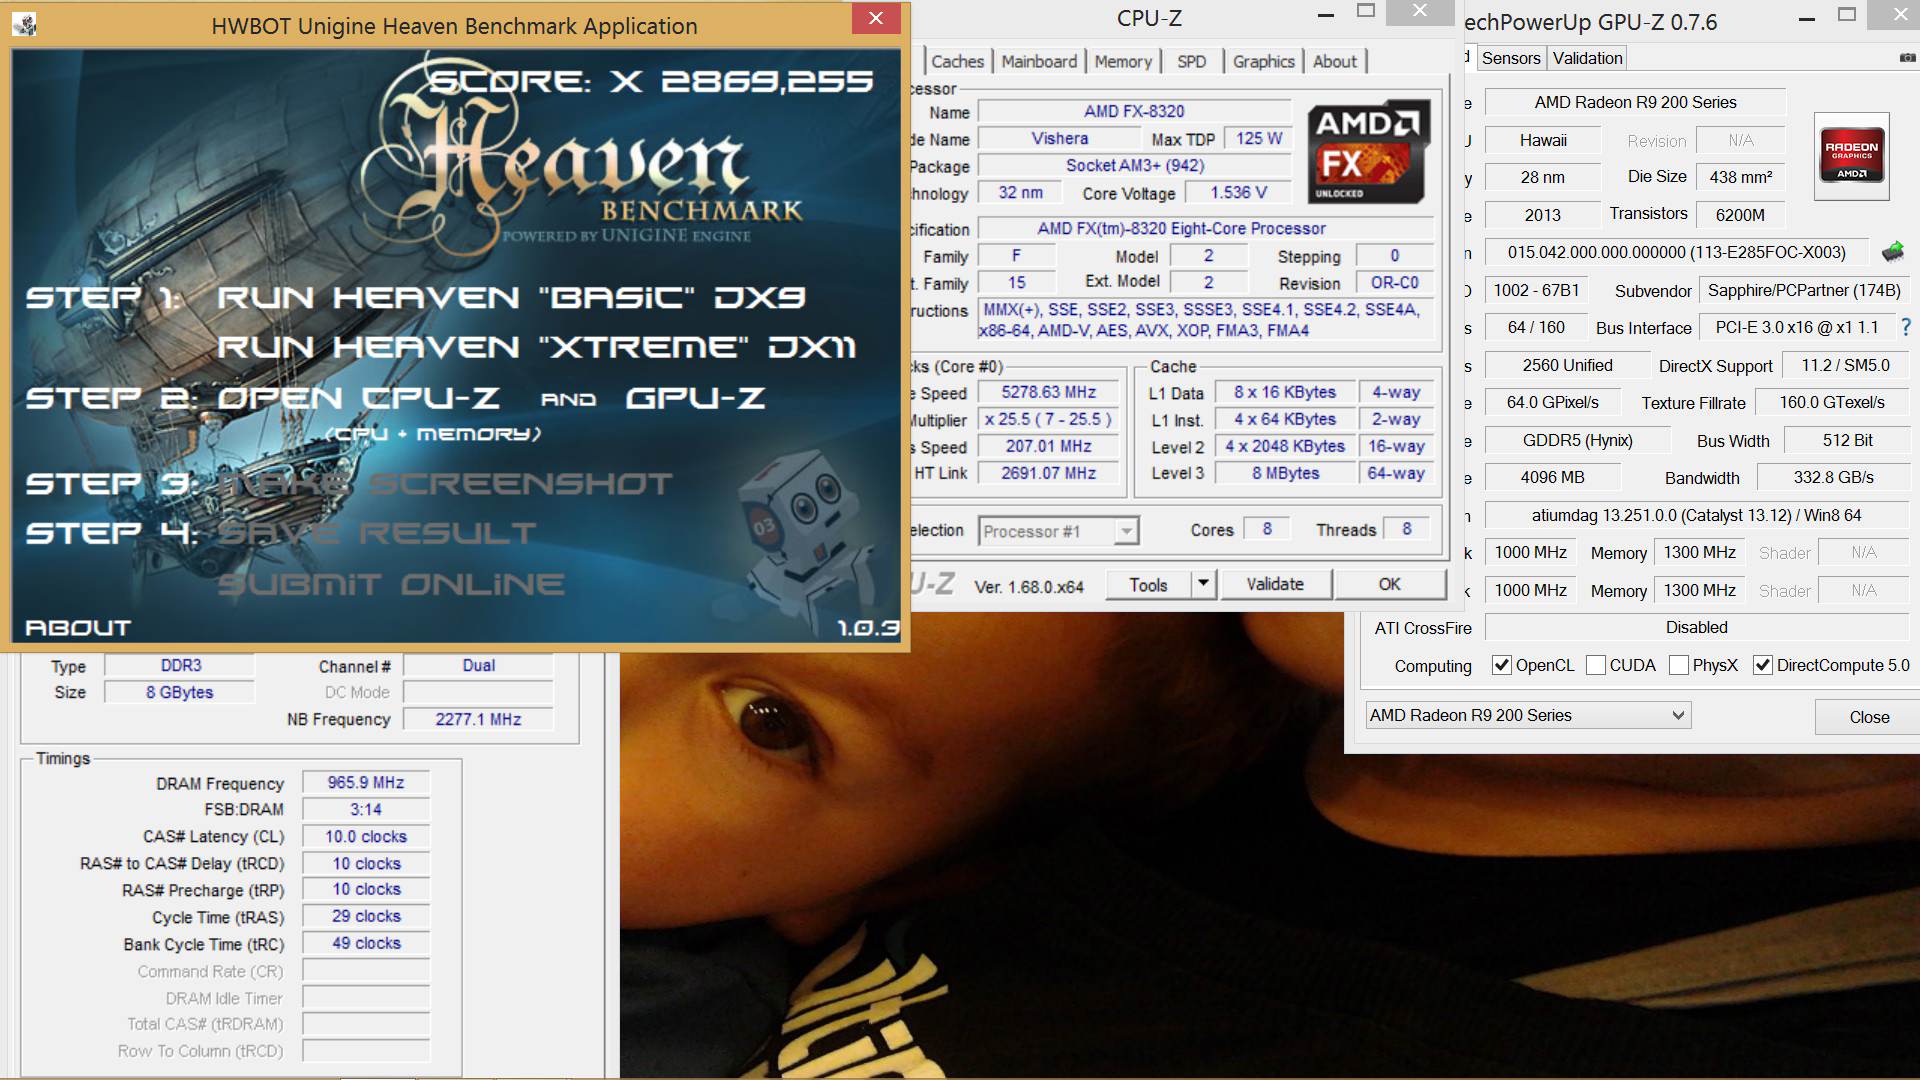Click the HT Link 2691.07 MHz value
Image resolution: width=1920 pixels, height=1080 pixels.
pyautogui.click(x=1048, y=473)
